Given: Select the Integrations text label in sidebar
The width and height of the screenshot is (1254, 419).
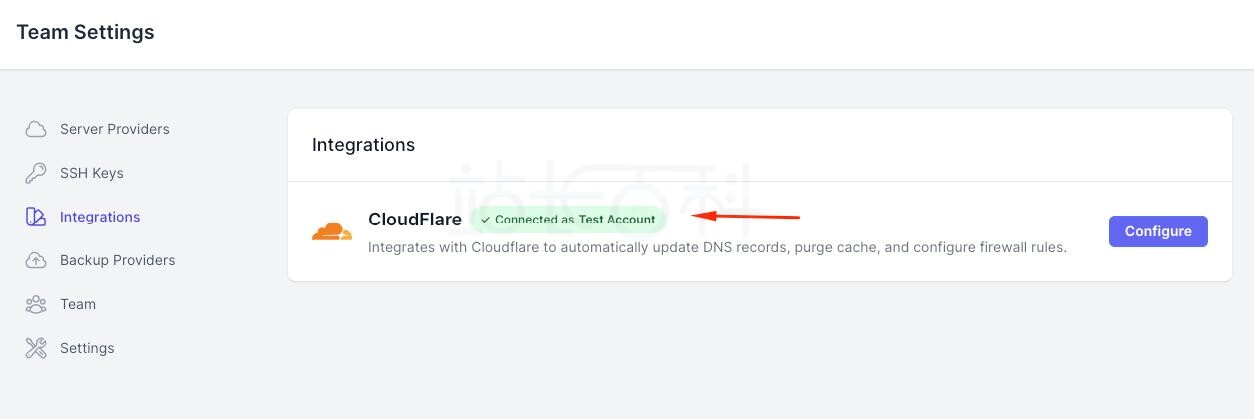Looking at the screenshot, I should coord(100,217).
